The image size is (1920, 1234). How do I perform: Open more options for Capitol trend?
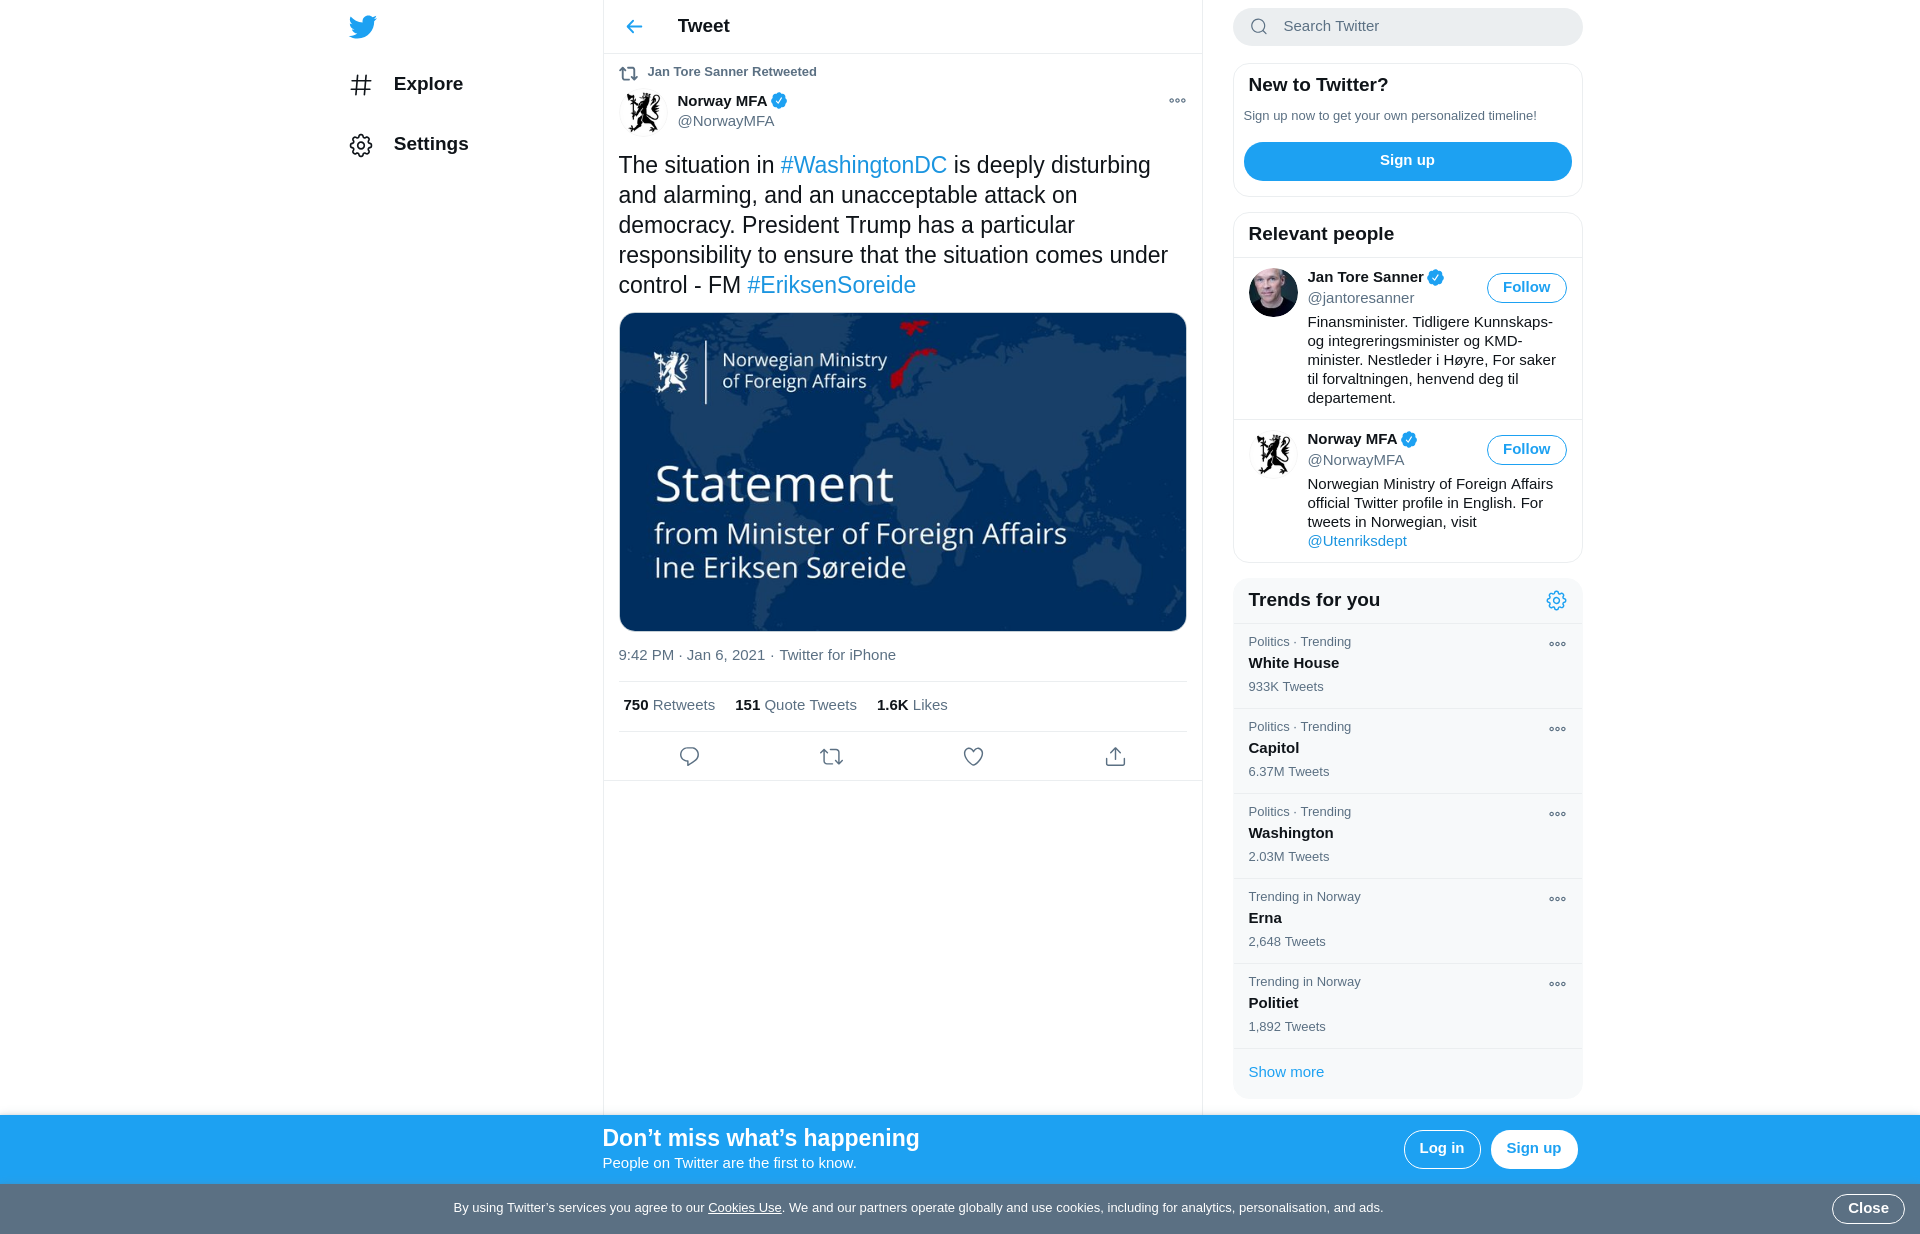pyautogui.click(x=1557, y=729)
